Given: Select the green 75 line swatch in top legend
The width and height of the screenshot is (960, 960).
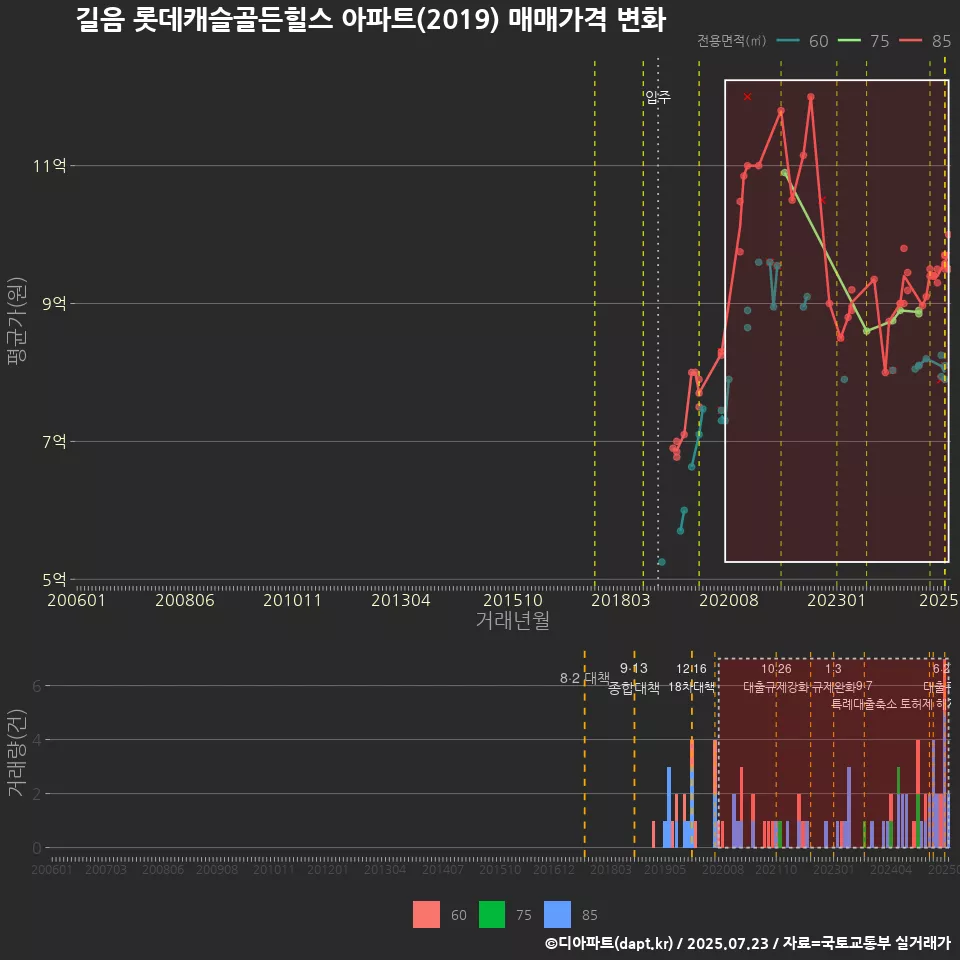Looking at the screenshot, I should coord(849,41).
